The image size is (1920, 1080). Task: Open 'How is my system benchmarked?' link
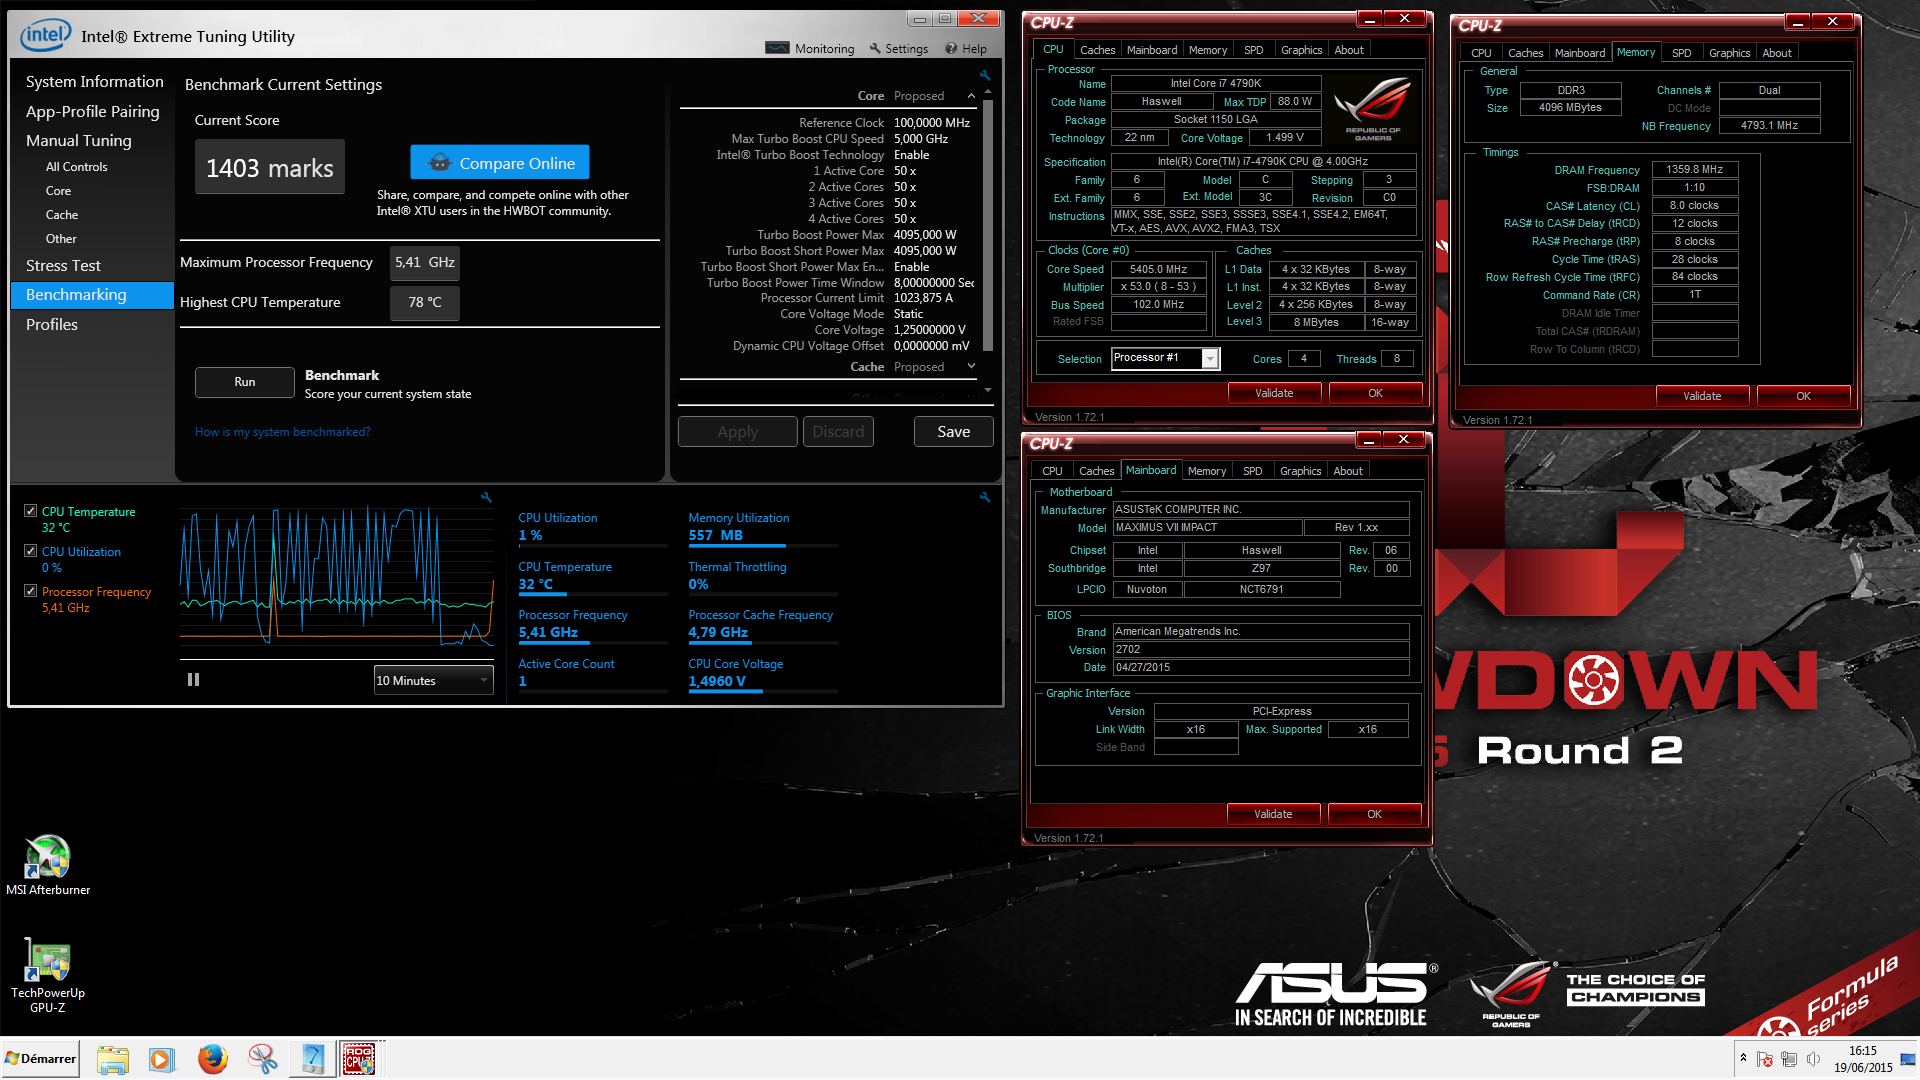pos(283,432)
